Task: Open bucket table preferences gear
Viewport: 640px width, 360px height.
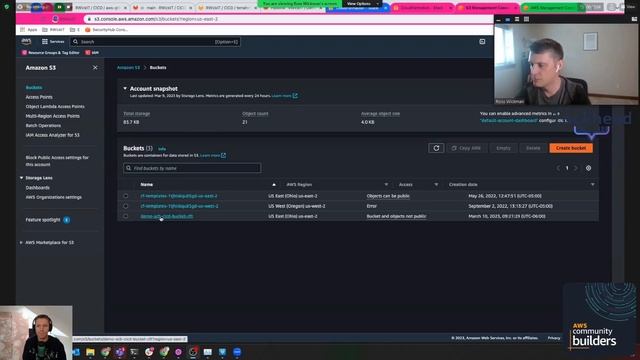Action: click(588, 168)
